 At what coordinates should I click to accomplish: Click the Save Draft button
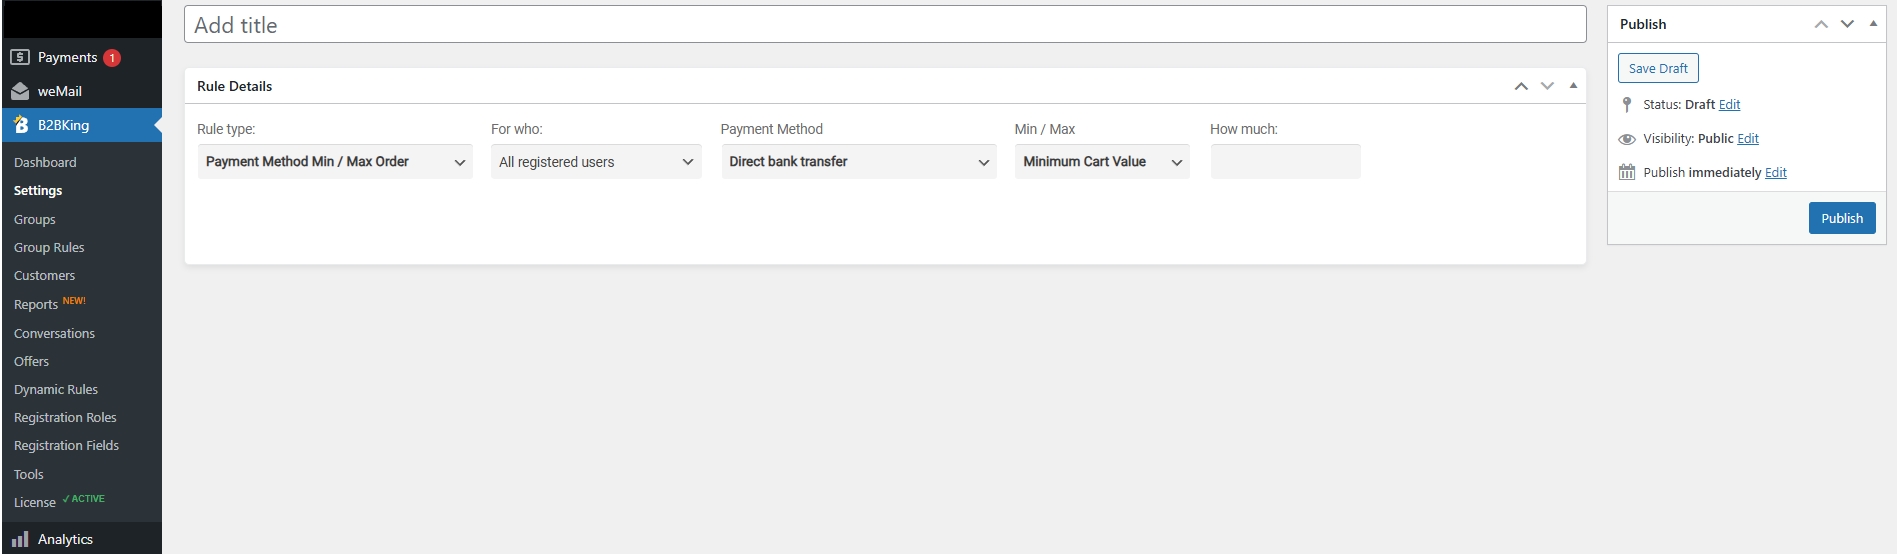coord(1657,68)
